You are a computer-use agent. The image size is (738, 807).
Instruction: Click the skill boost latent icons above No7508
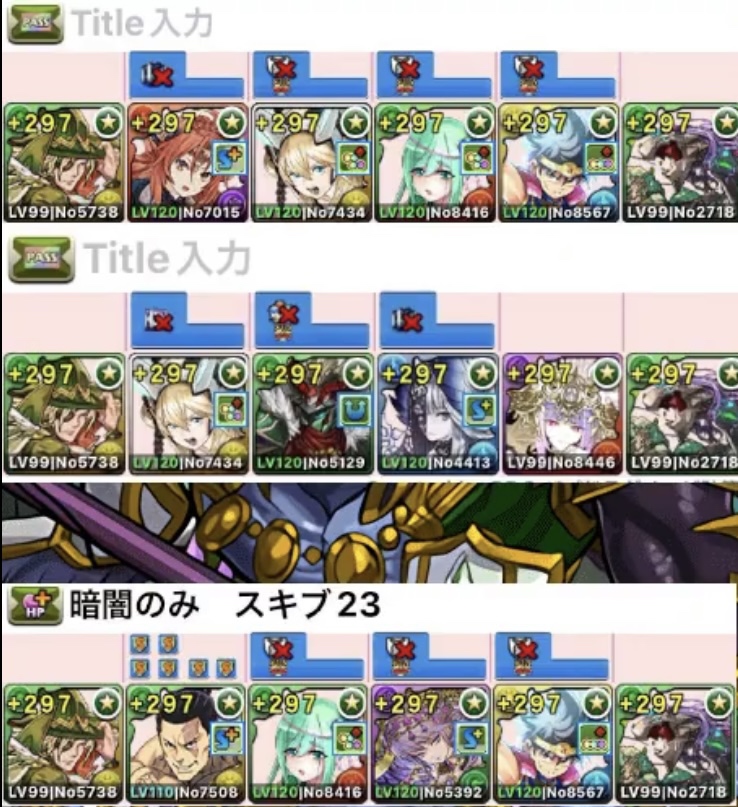pyautogui.click(x=183, y=656)
